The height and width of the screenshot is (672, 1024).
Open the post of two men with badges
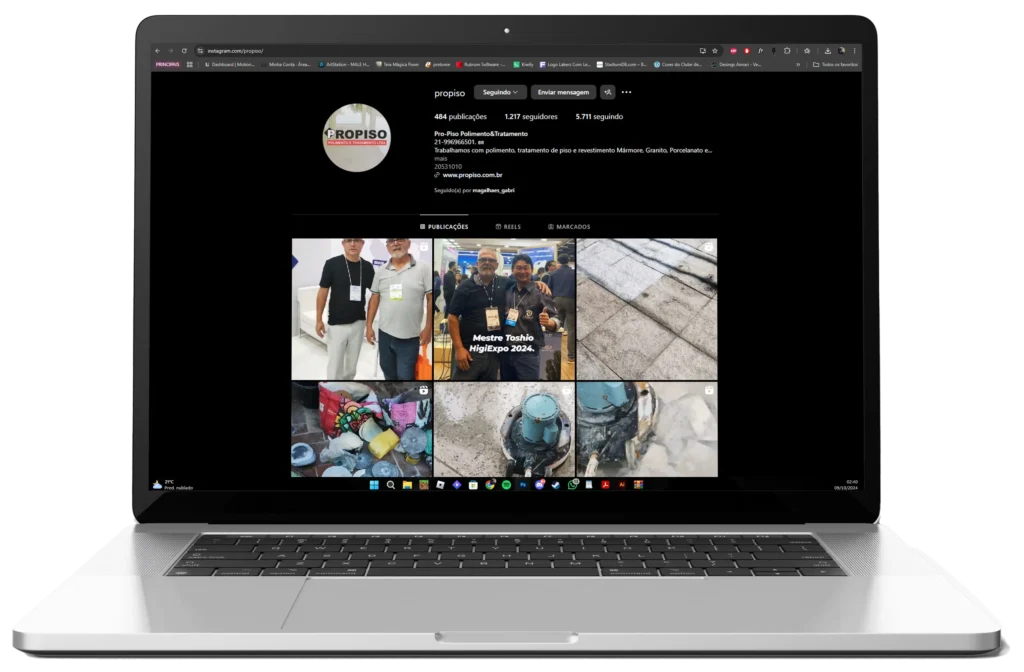point(362,309)
